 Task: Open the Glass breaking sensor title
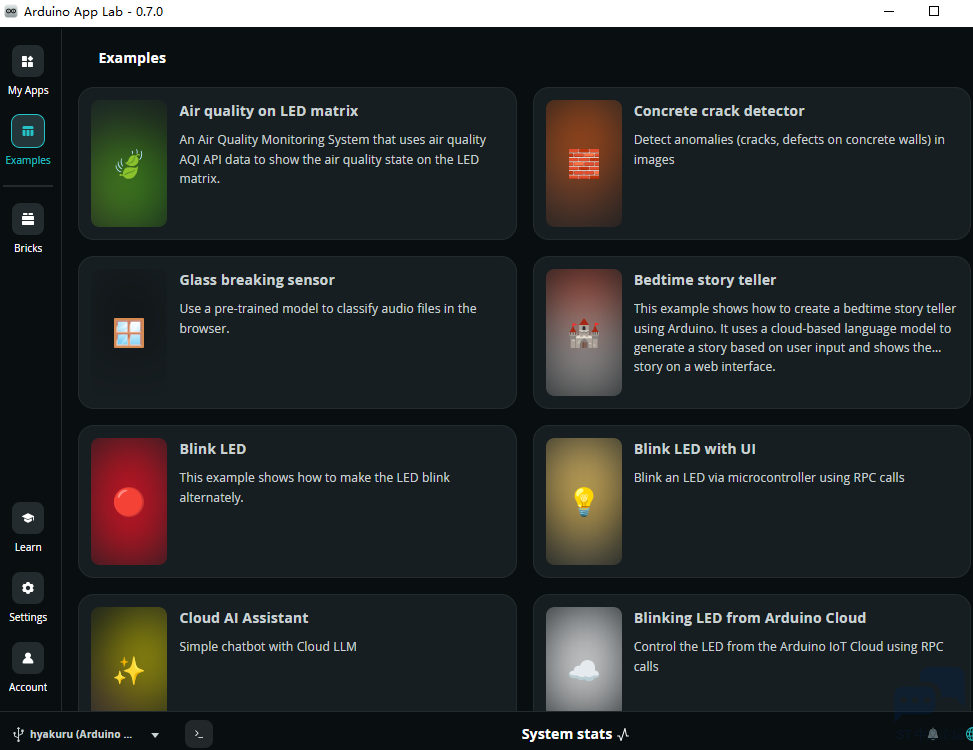[x=257, y=280]
